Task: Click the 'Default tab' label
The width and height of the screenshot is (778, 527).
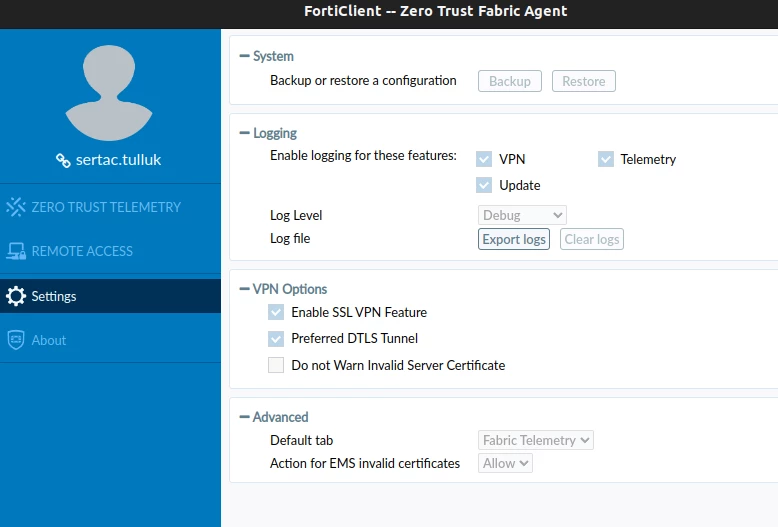Action: [x=301, y=440]
